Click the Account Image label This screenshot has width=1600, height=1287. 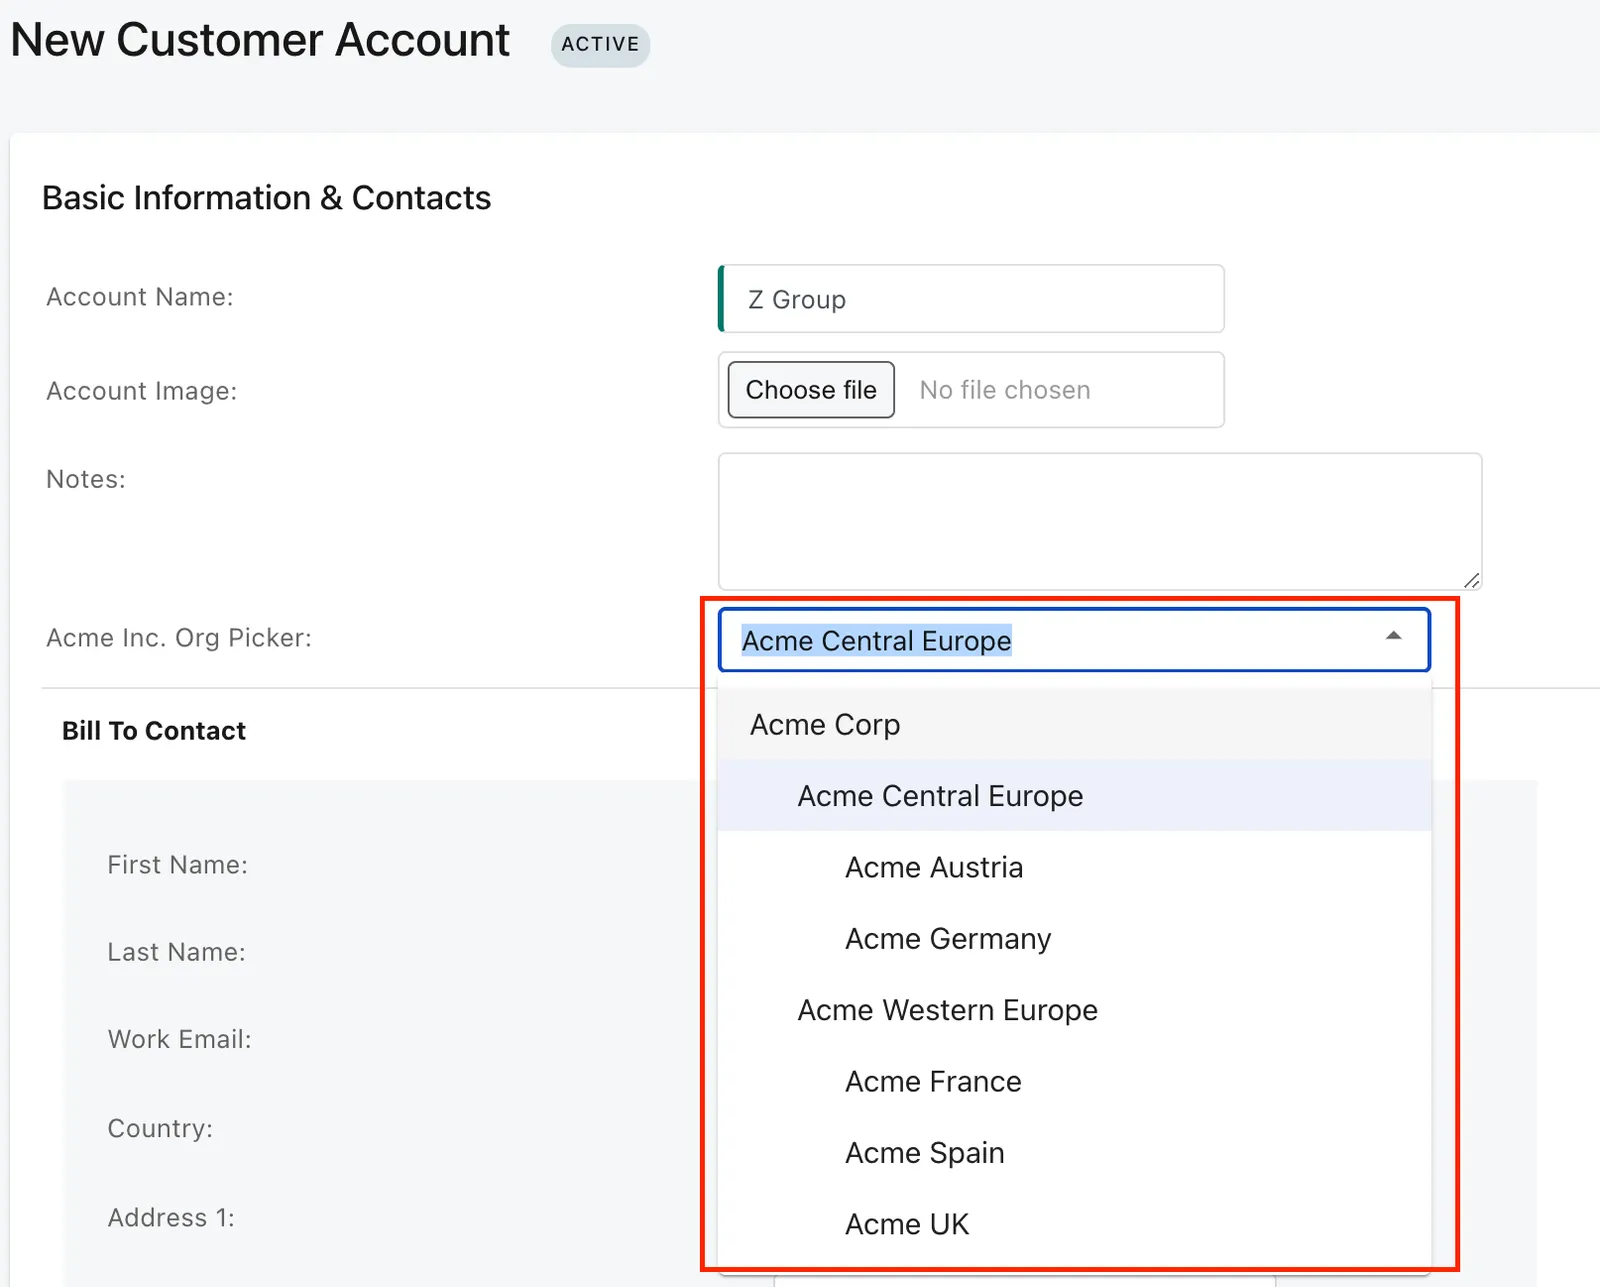[142, 391]
